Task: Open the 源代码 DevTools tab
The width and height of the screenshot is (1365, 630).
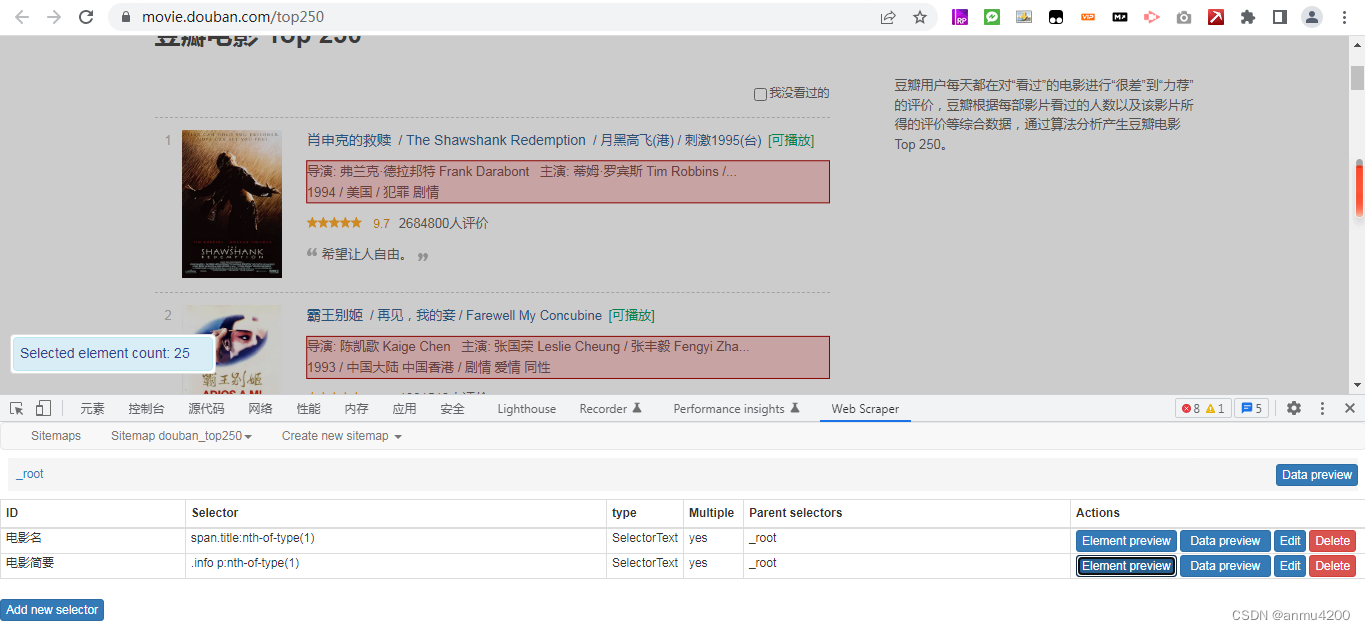Action: coord(206,408)
